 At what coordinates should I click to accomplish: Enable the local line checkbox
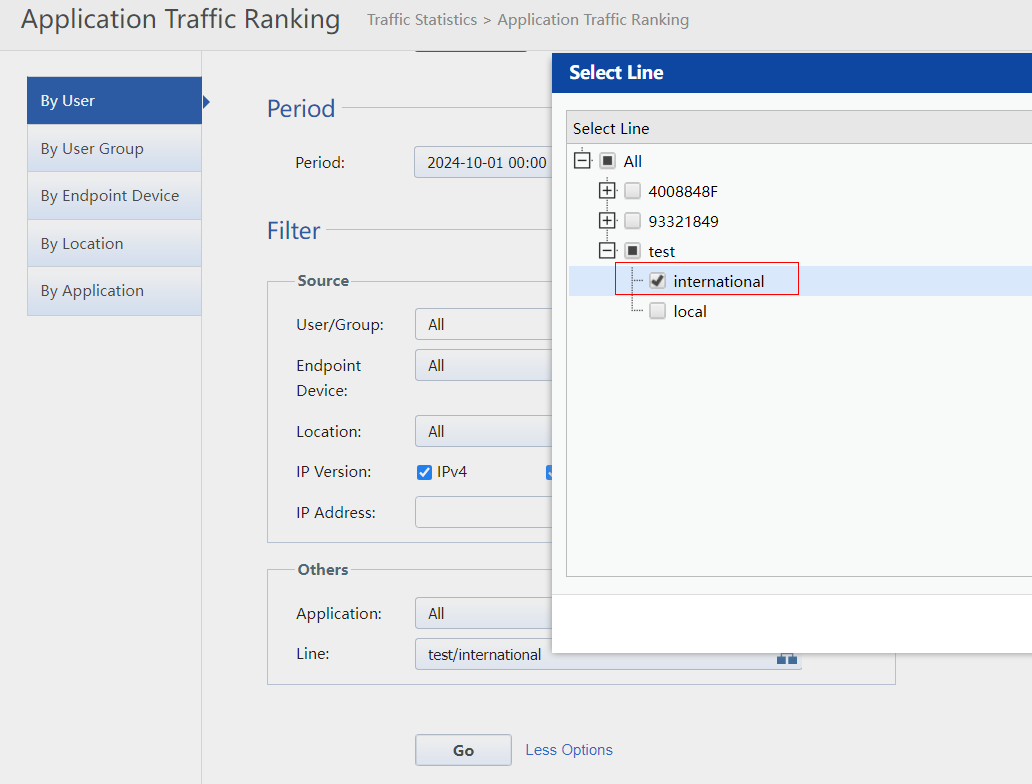(x=658, y=311)
